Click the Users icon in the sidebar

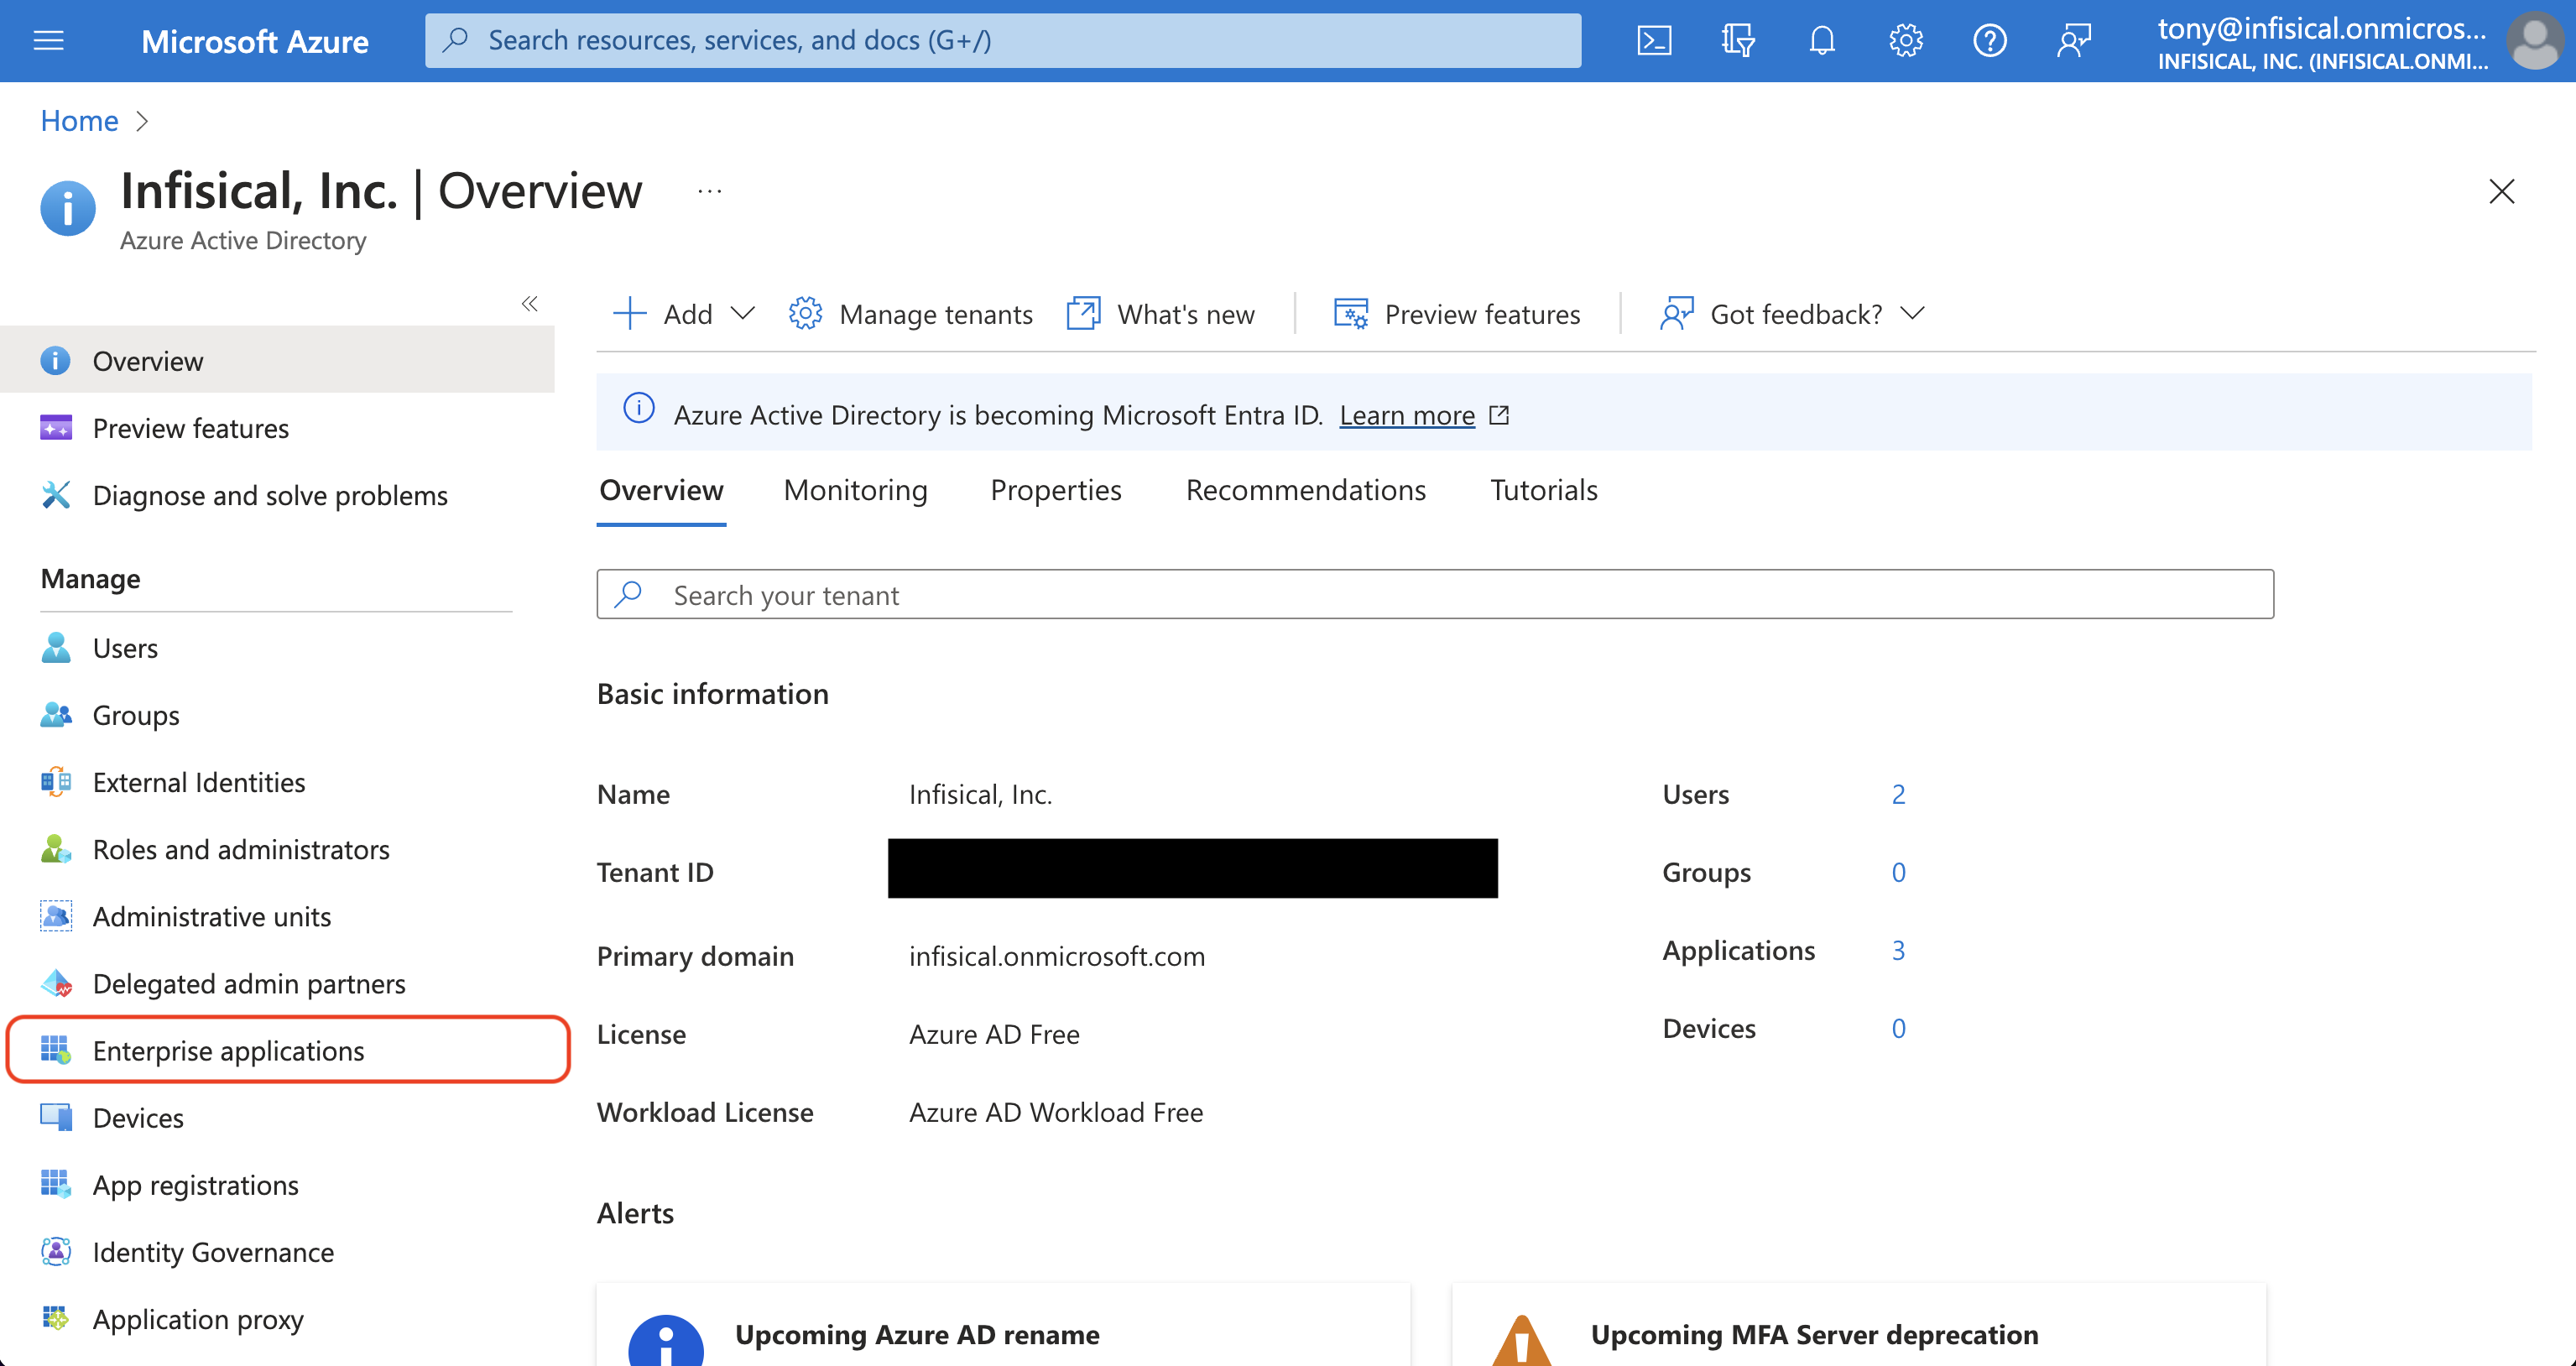click(56, 648)
